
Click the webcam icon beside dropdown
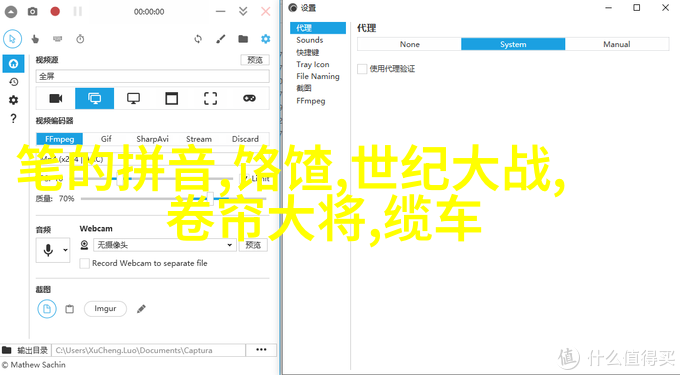(x=85, y=245)
